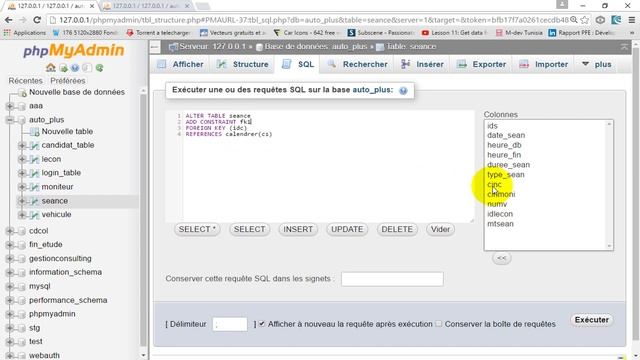Screen dimensions: 640x360
Task: Open phpmyadmin database in tree
Action: (x=52, y=314)
